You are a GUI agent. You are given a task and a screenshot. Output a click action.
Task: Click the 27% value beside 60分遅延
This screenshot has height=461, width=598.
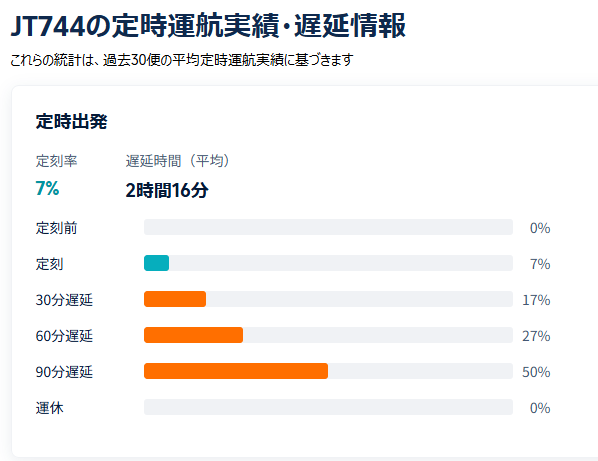536,336
